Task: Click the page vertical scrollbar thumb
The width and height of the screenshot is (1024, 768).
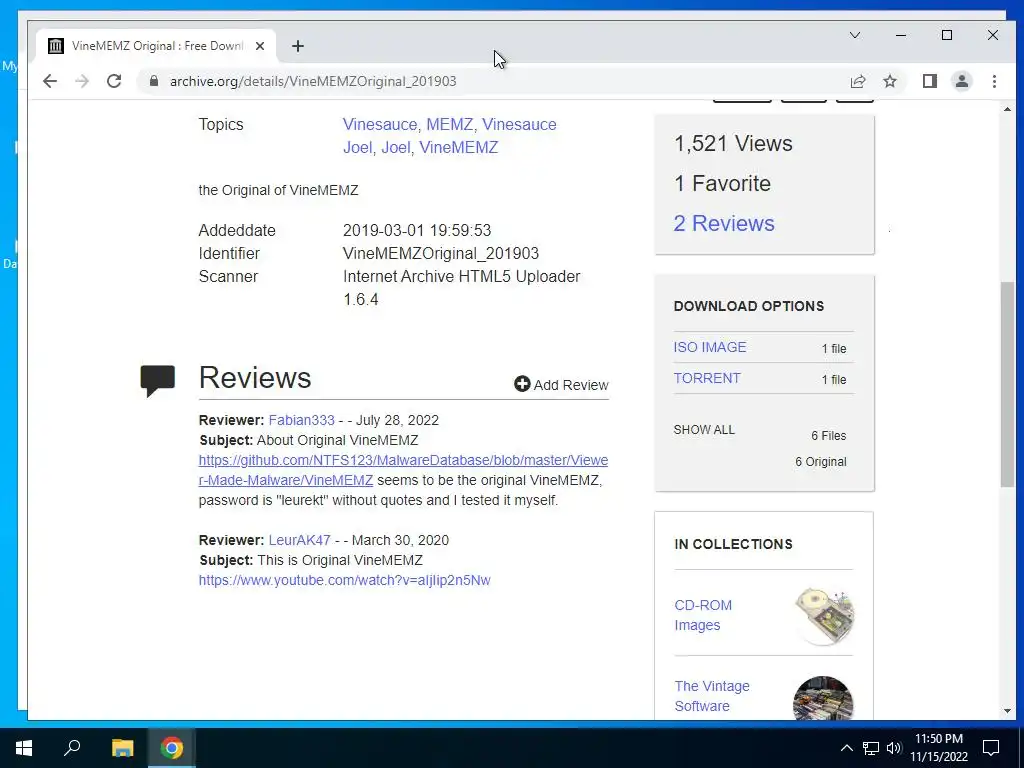Action: click(x=1006, y=384)
